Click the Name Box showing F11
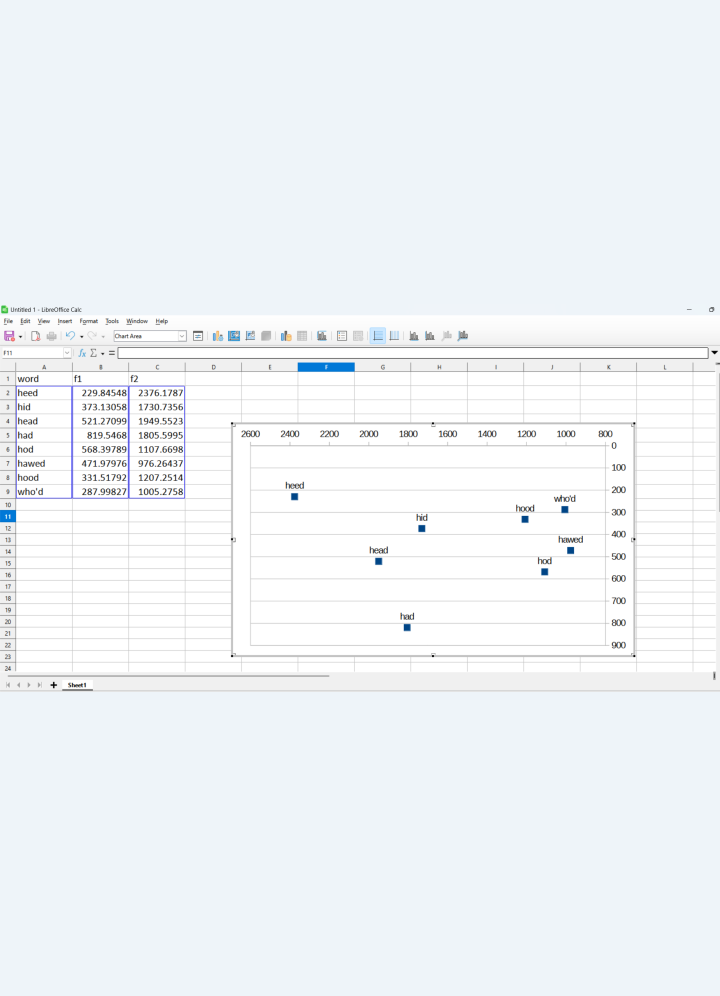 pos(32,353)
